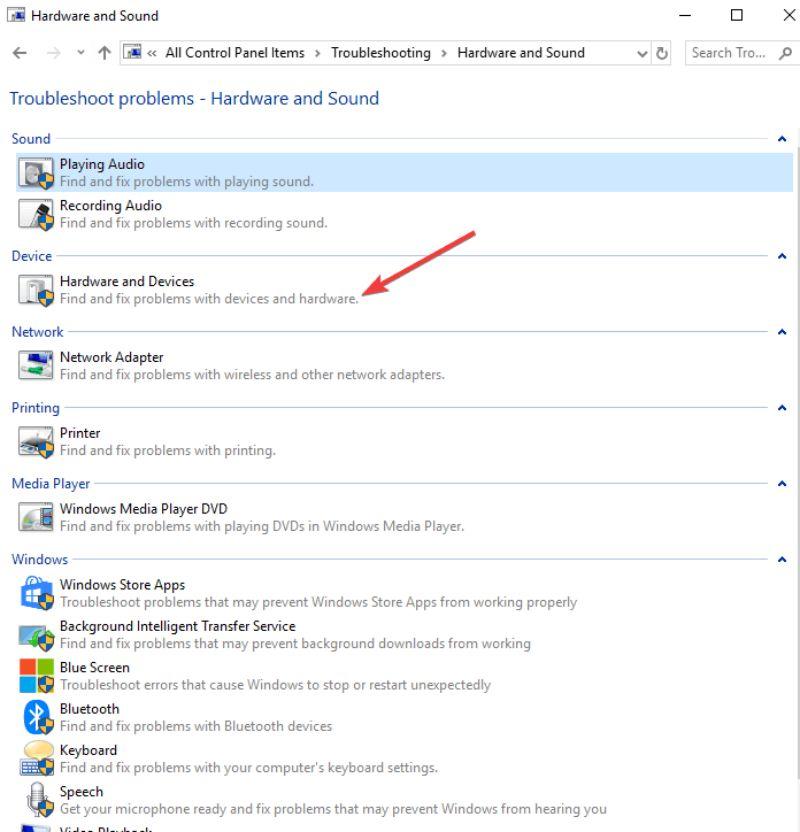Open the Printer troubleshooter icon
The height and width of the screenshot is (832, 800).
pyautogui.click(x=36, y=441)
